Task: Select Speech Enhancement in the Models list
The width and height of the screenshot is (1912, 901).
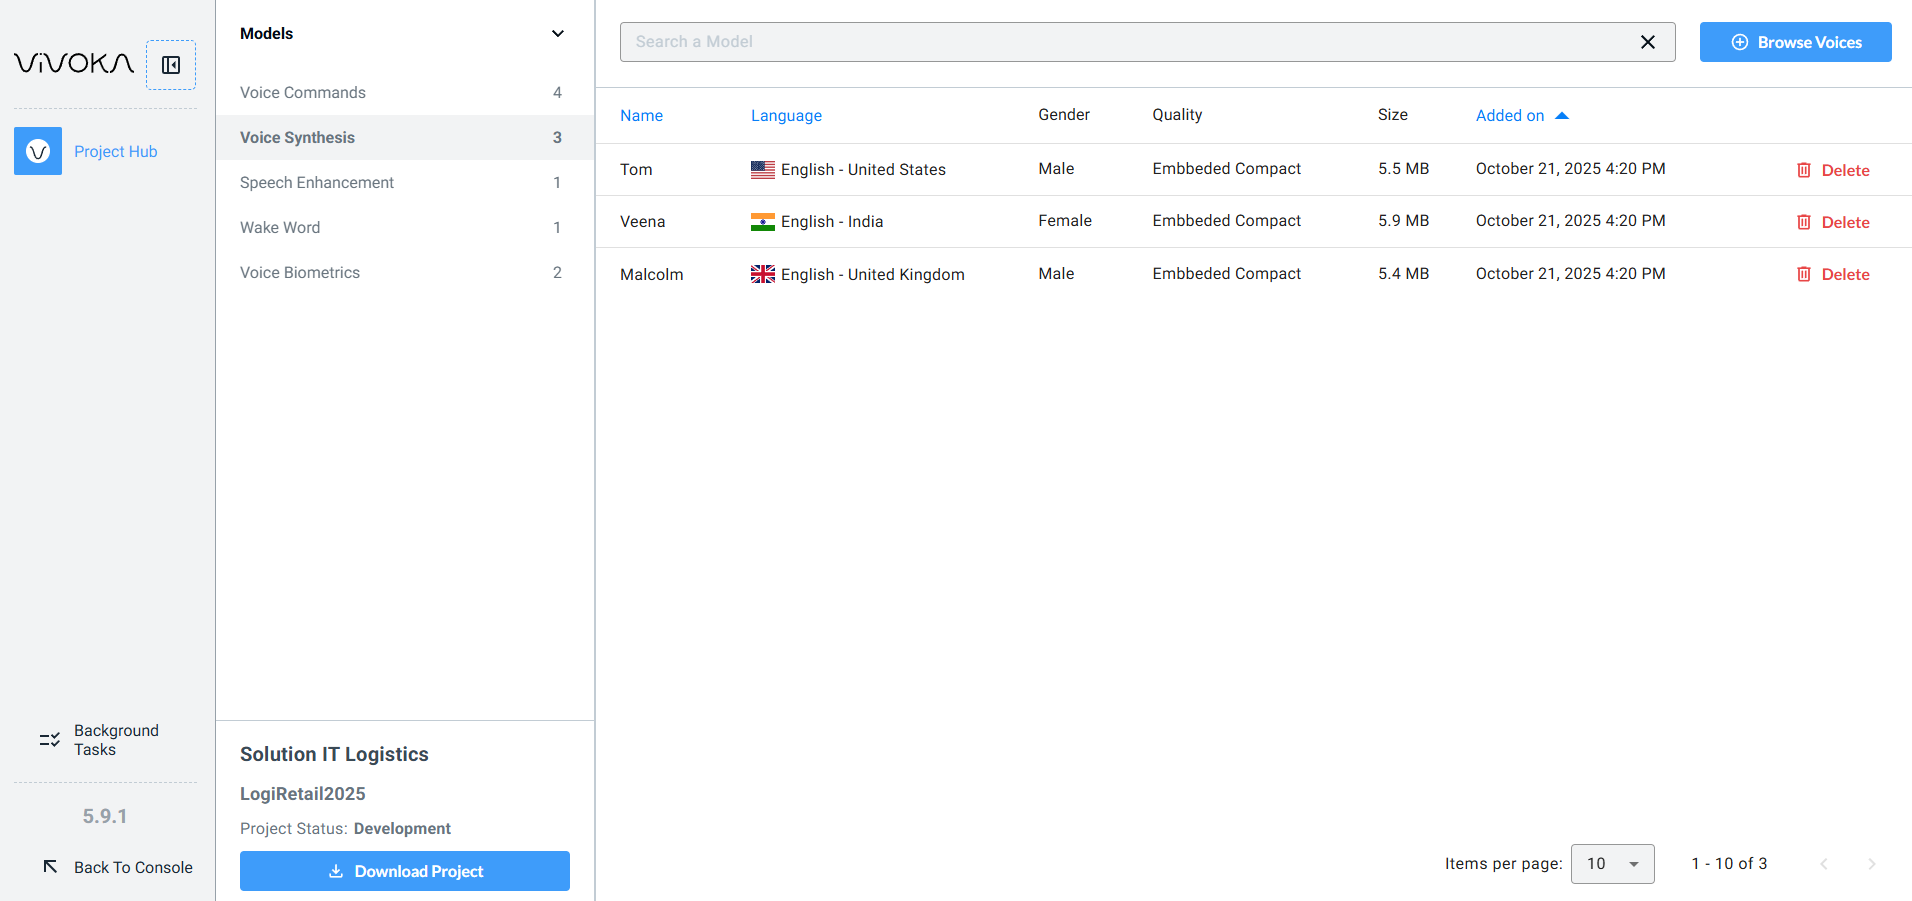Action: (317, 183)
